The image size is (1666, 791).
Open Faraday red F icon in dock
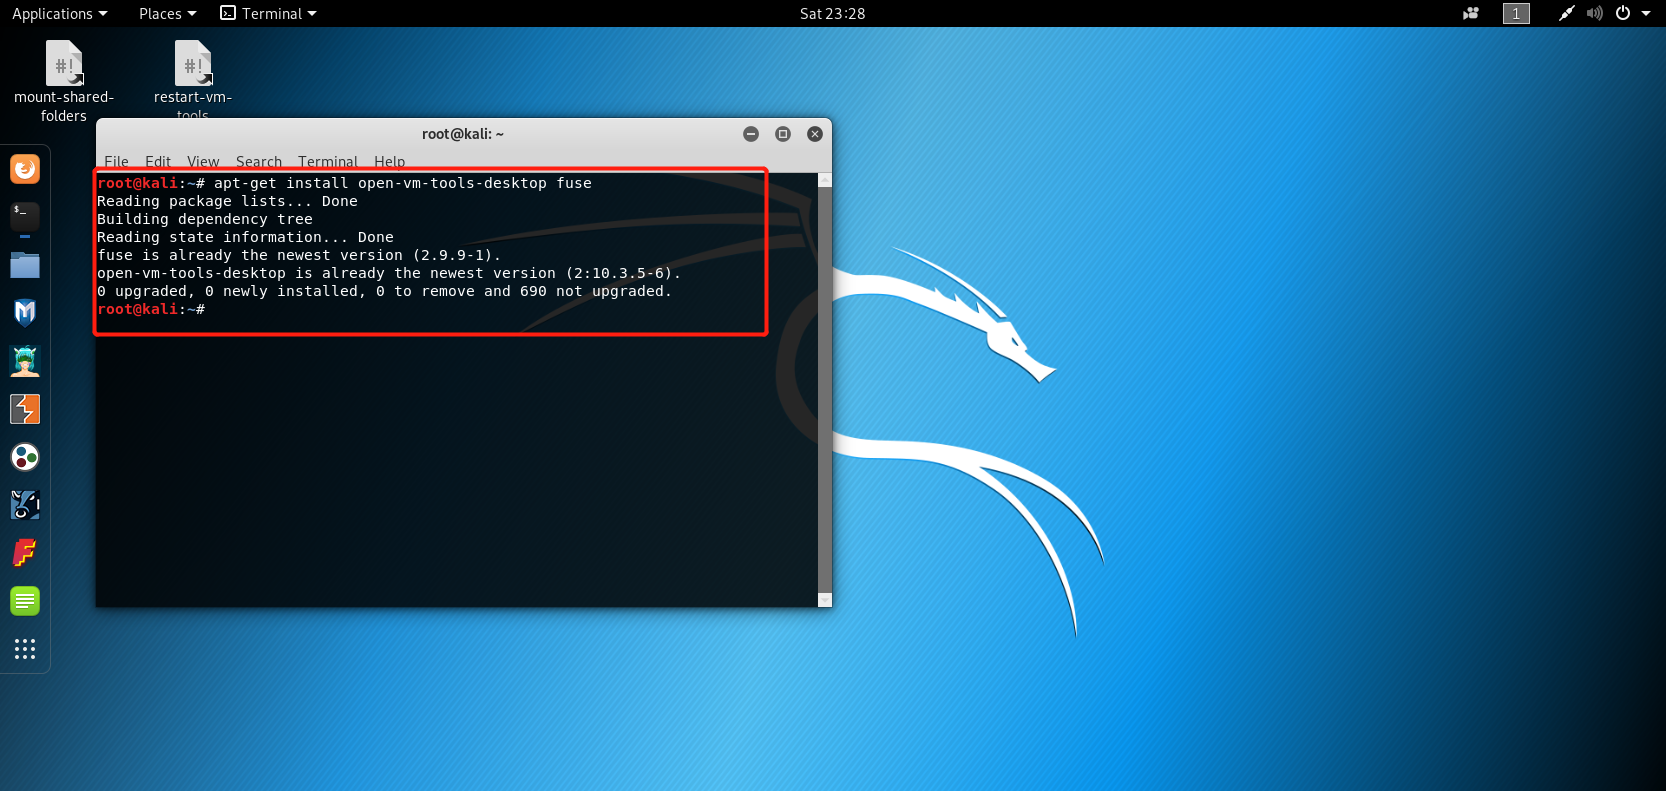(25, 553)
